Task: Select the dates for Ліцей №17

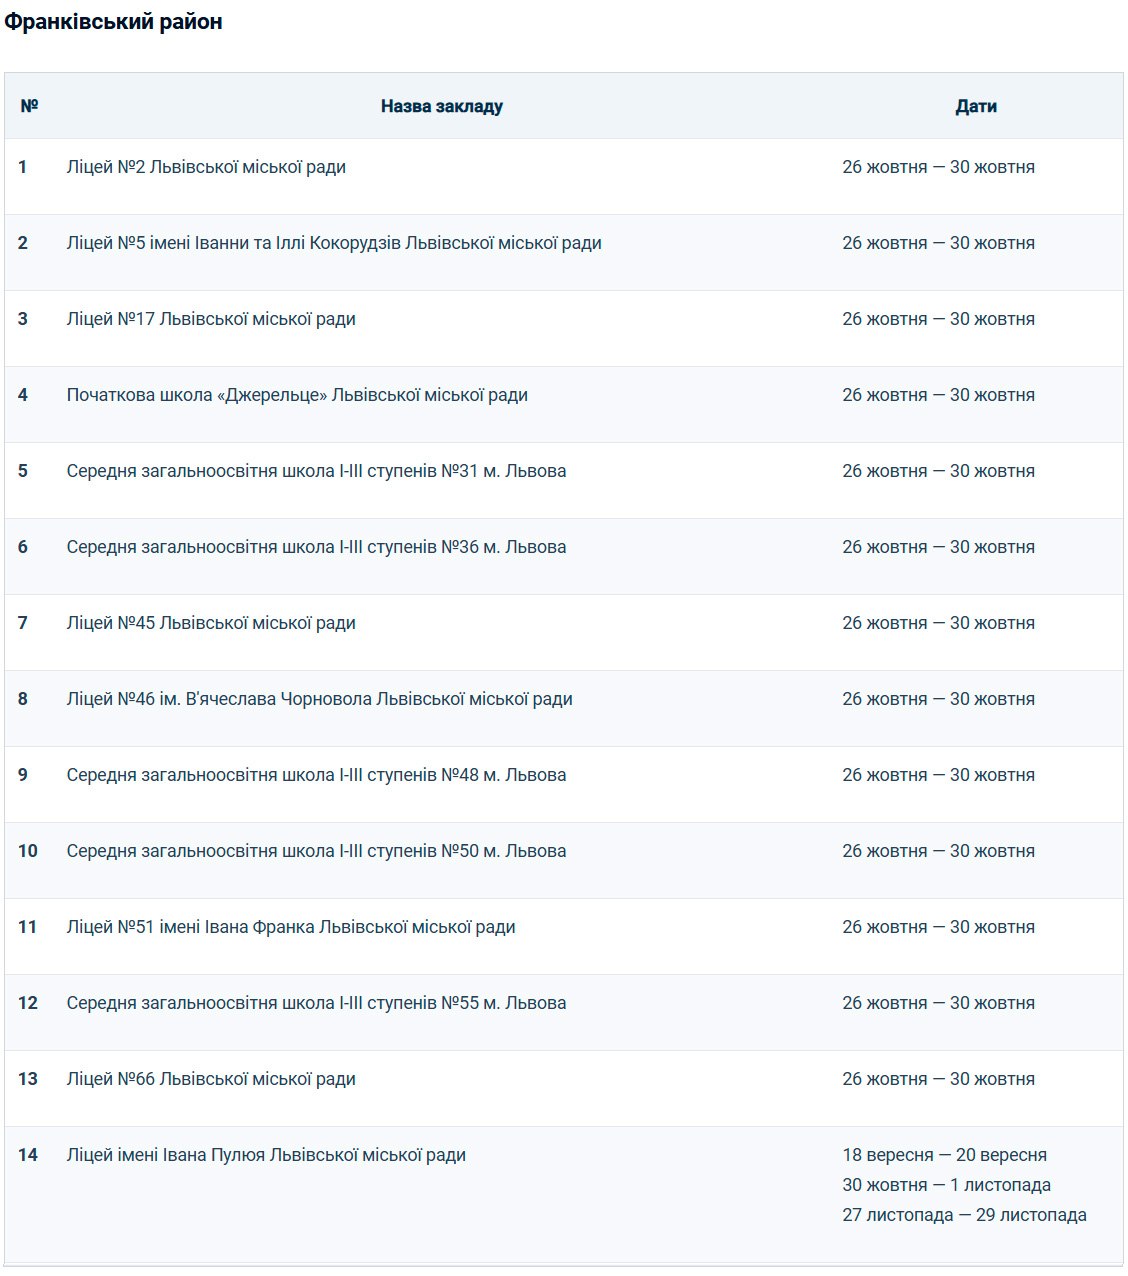Action: click(x=938, y=319)
